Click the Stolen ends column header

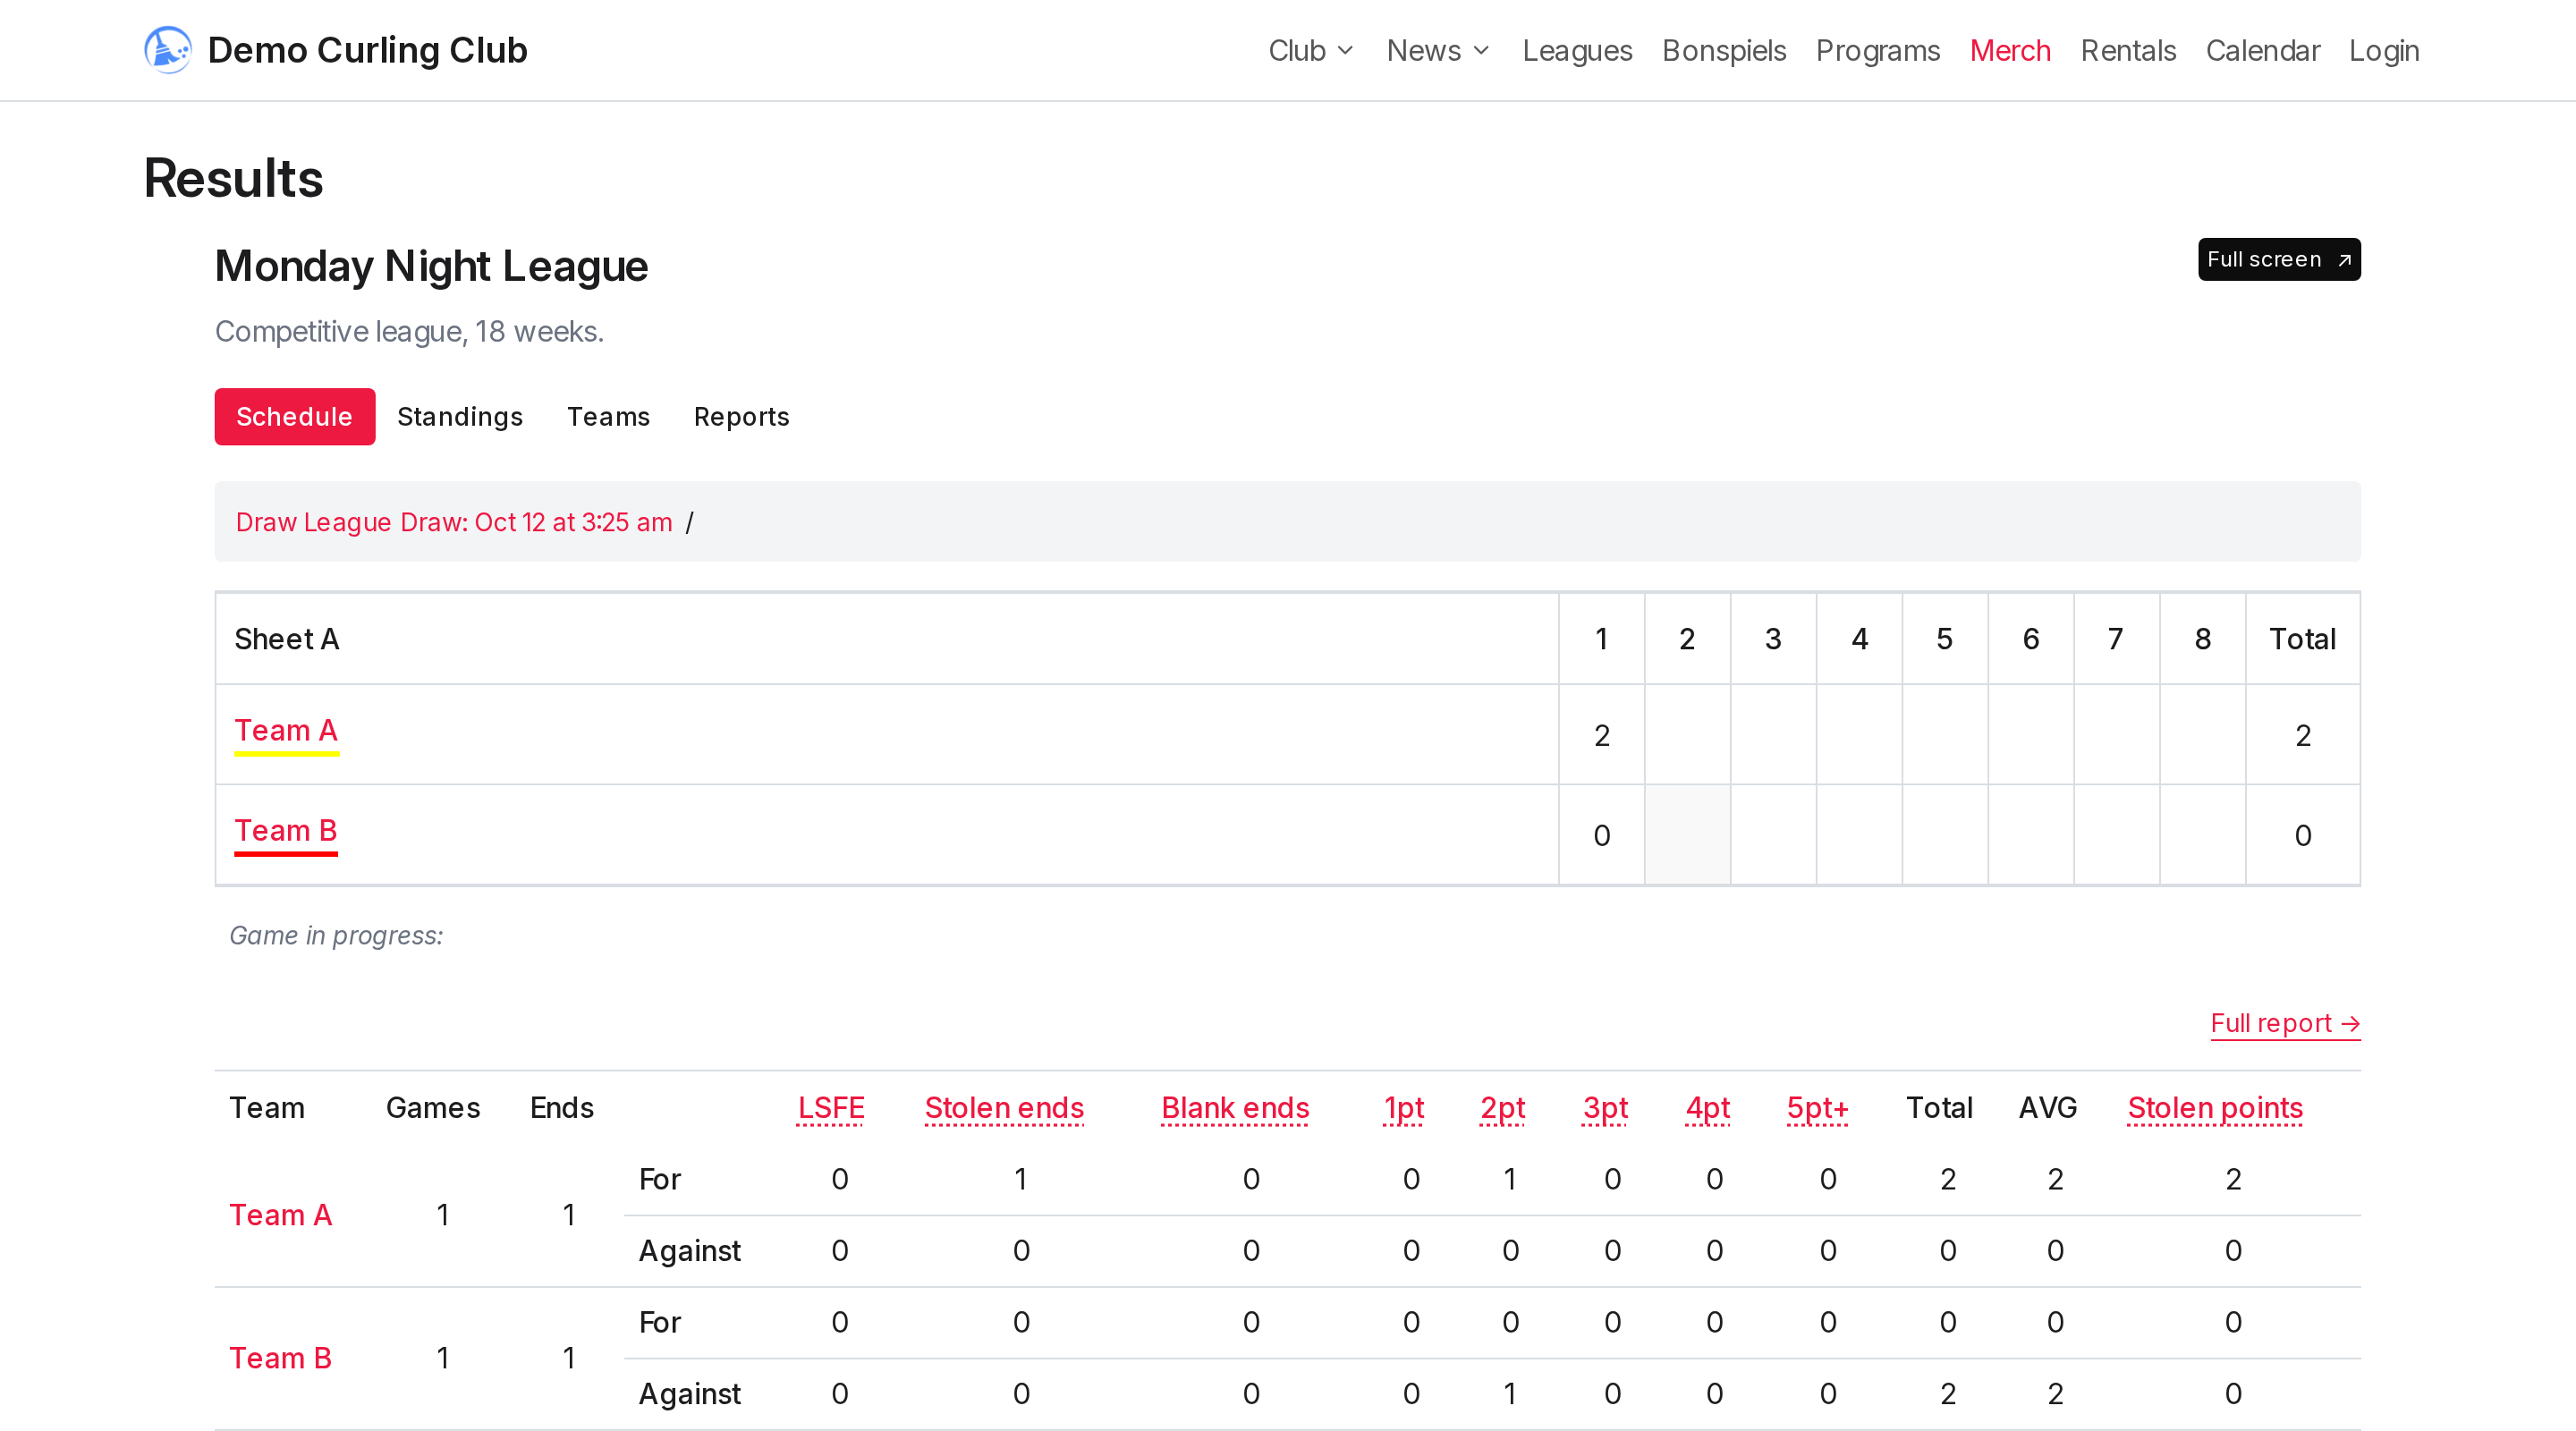click(x=1003, y=1108)
